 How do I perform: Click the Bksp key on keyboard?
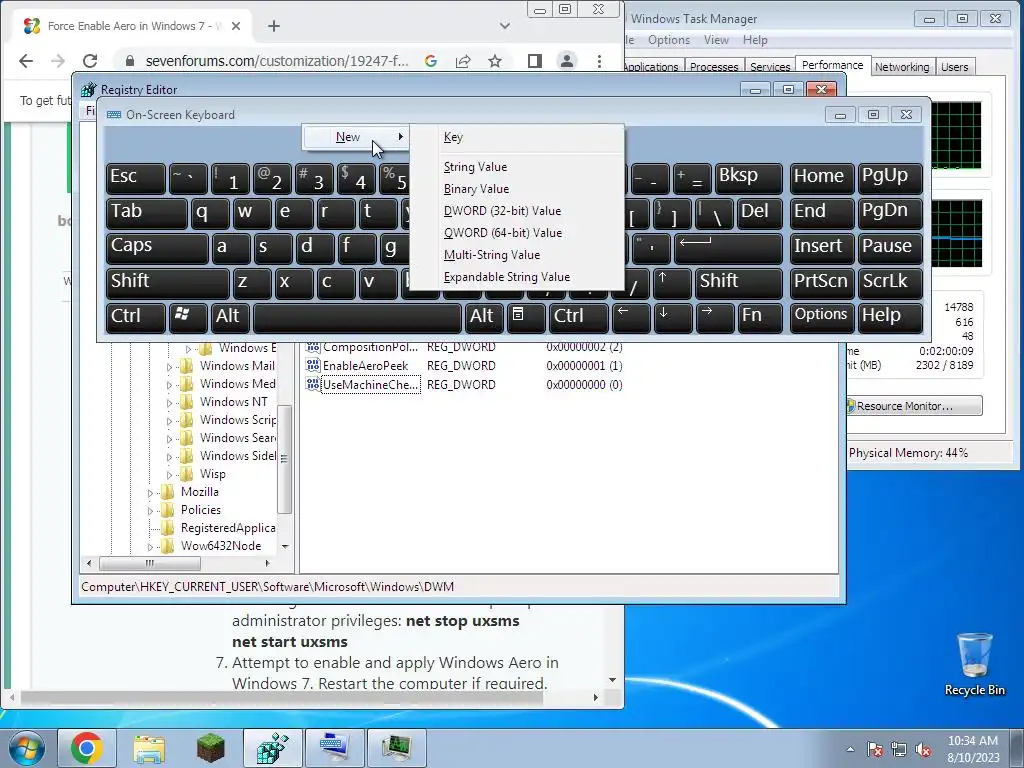pyautogui.click(x=748, y=178)
